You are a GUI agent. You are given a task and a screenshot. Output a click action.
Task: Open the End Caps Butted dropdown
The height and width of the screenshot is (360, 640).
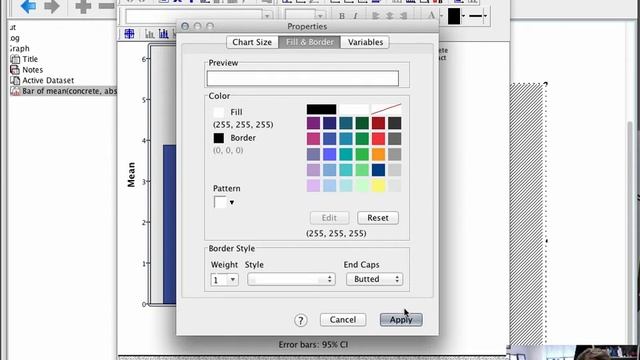click(374, 279)
